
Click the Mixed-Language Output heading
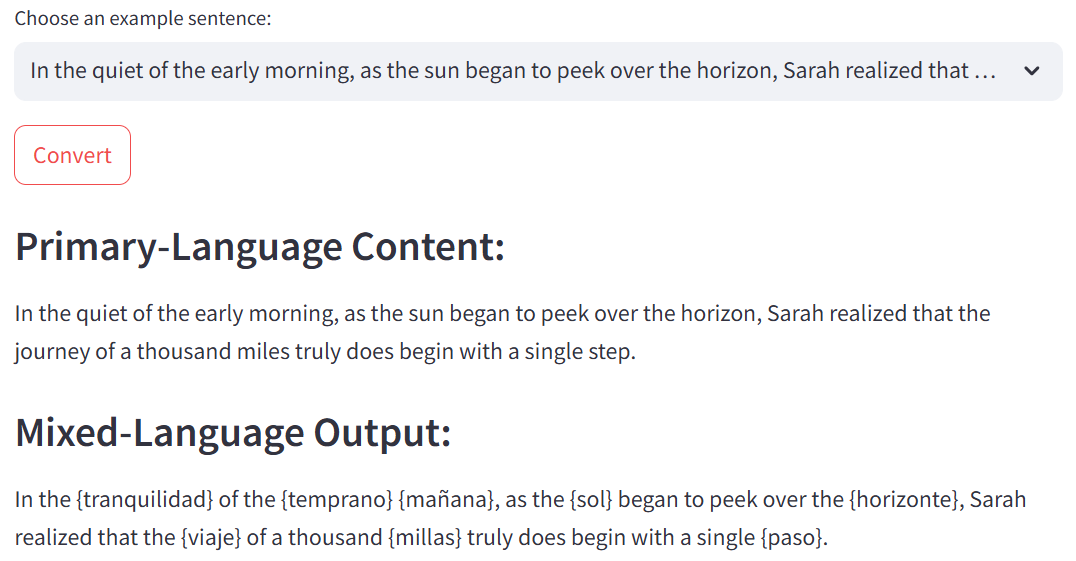tap(233, 433)
